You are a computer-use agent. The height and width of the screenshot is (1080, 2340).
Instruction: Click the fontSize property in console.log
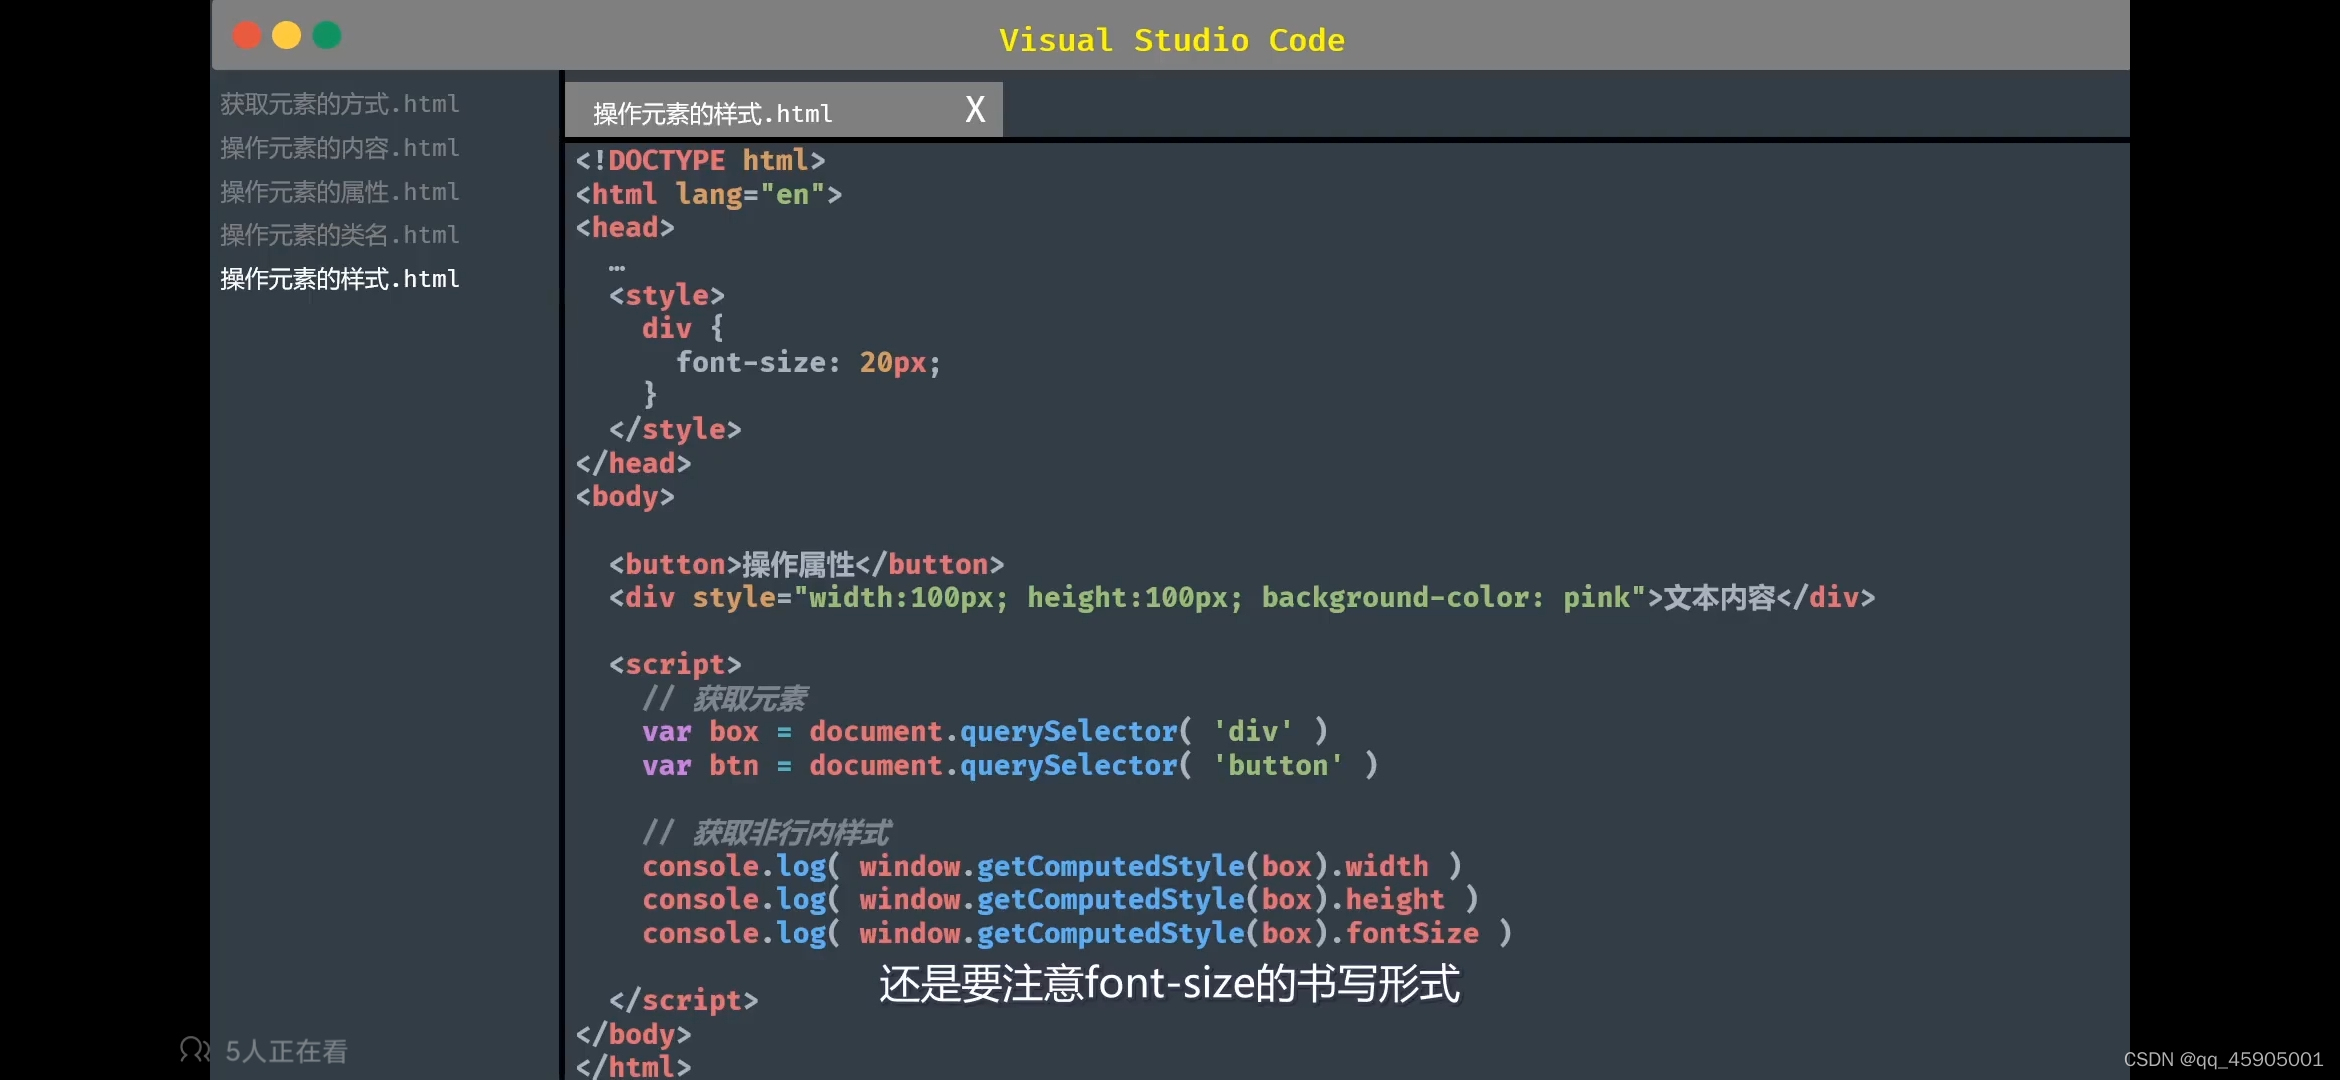1412,933
